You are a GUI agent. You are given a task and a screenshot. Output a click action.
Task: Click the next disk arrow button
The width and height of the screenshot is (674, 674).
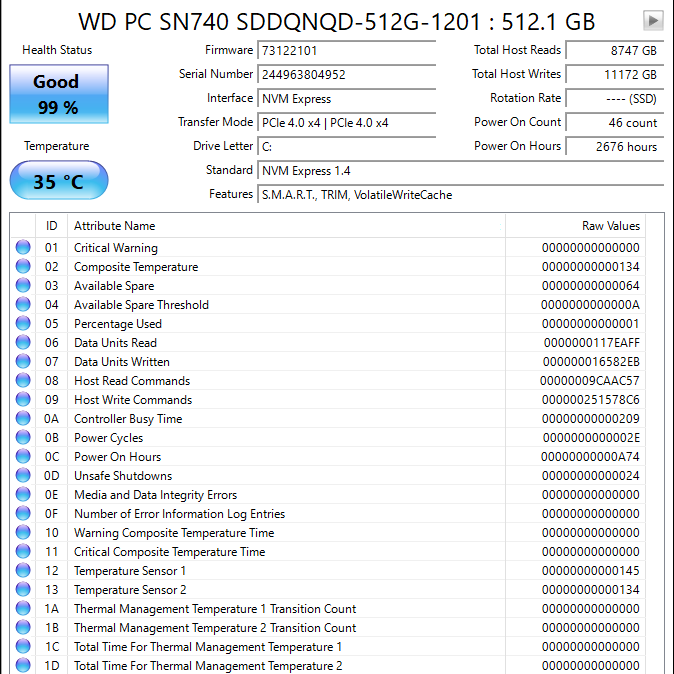click(653, 20)
